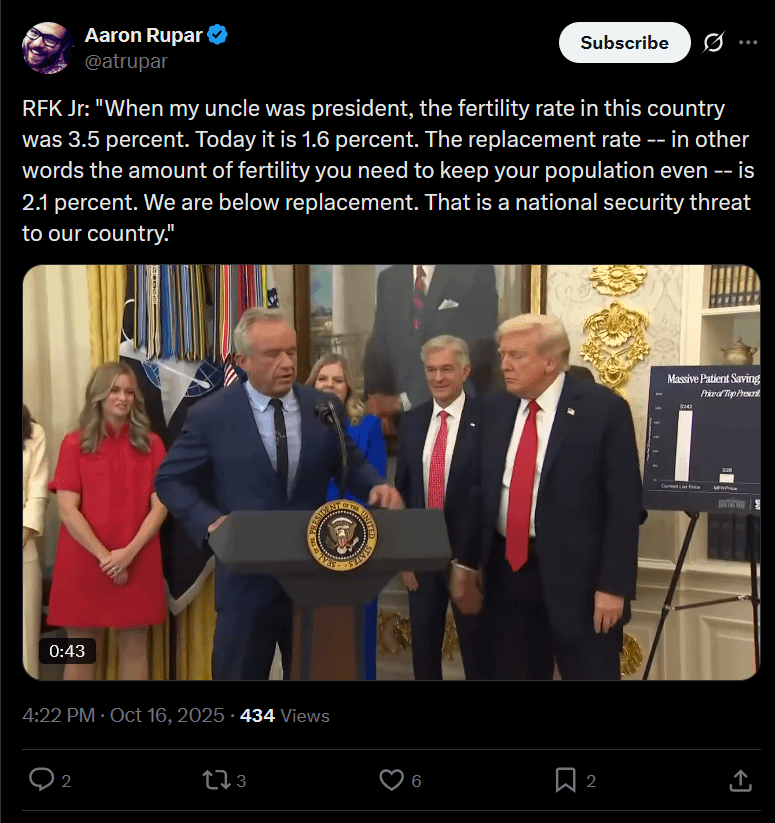Click the repost count number 3
Screen dimensions: 775x823
(x=241, y=781)
